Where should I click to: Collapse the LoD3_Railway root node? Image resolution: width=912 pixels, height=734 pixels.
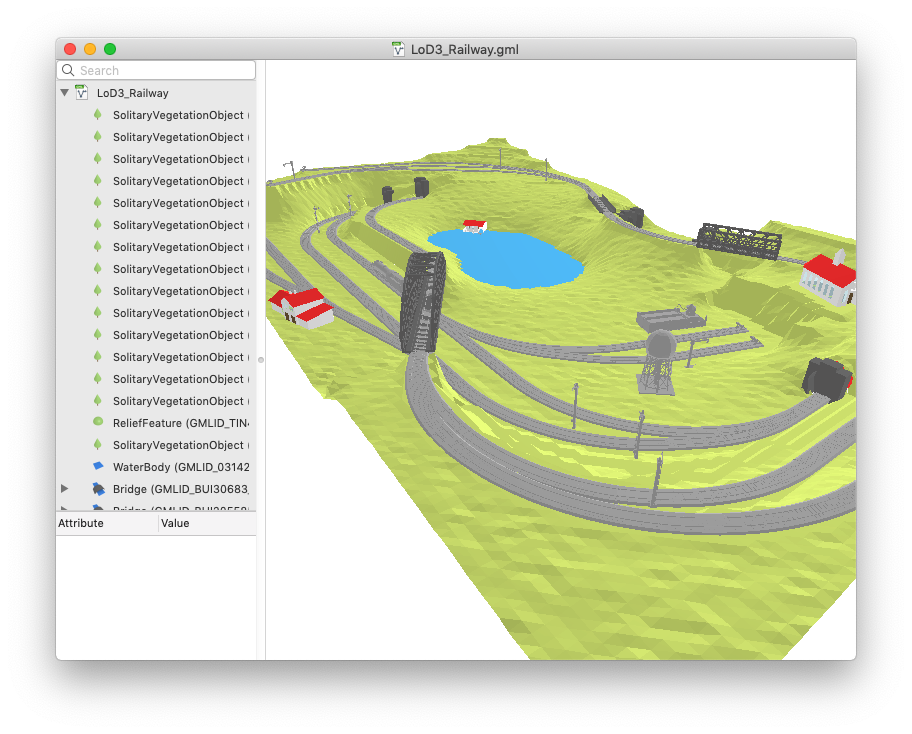(65, 92)
